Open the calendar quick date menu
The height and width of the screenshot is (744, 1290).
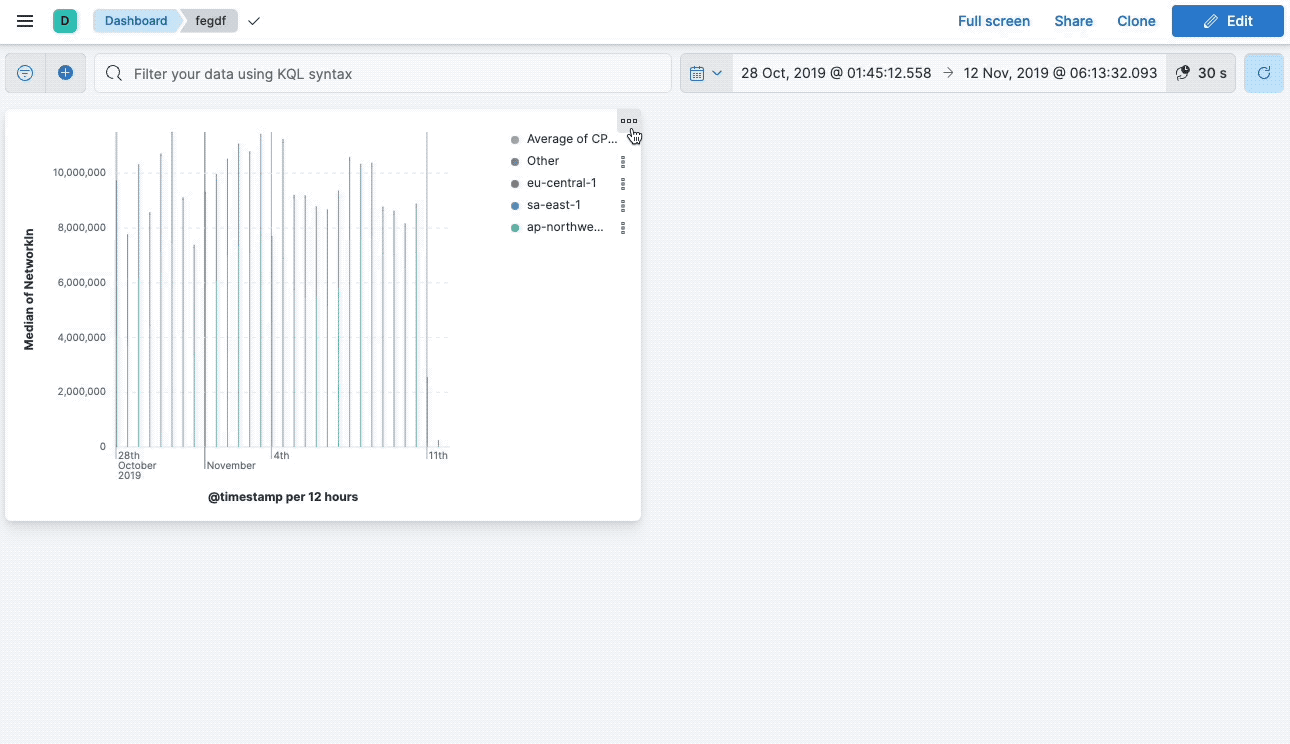click(706, 73)
